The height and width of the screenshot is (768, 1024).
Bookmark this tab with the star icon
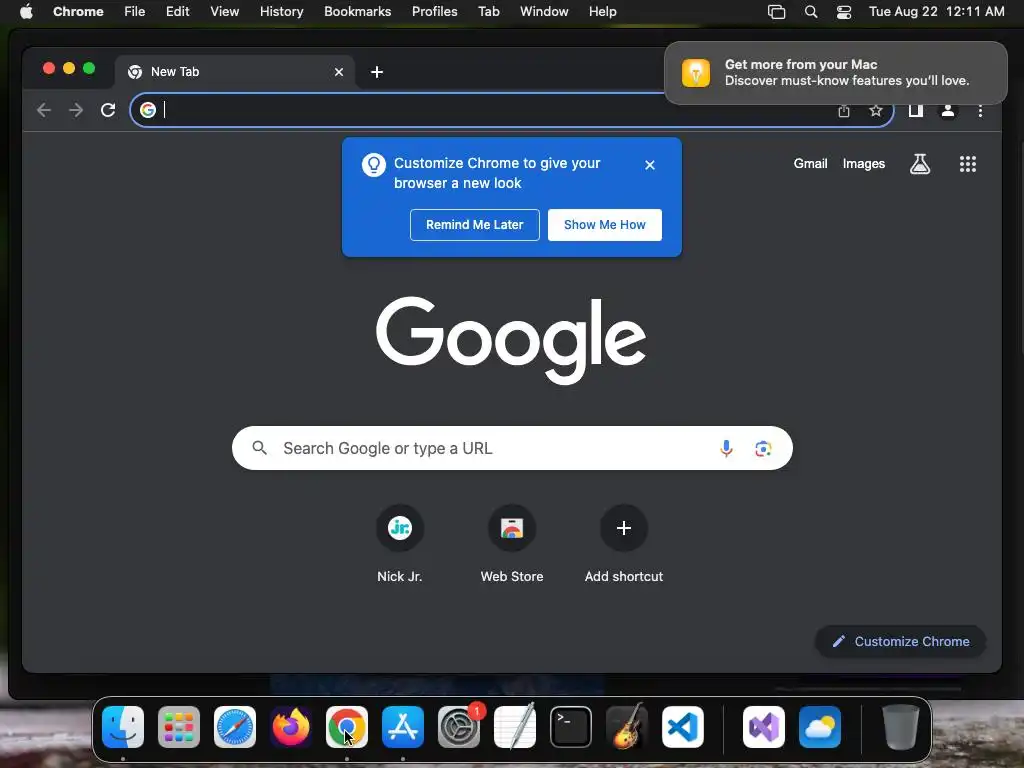876,110
